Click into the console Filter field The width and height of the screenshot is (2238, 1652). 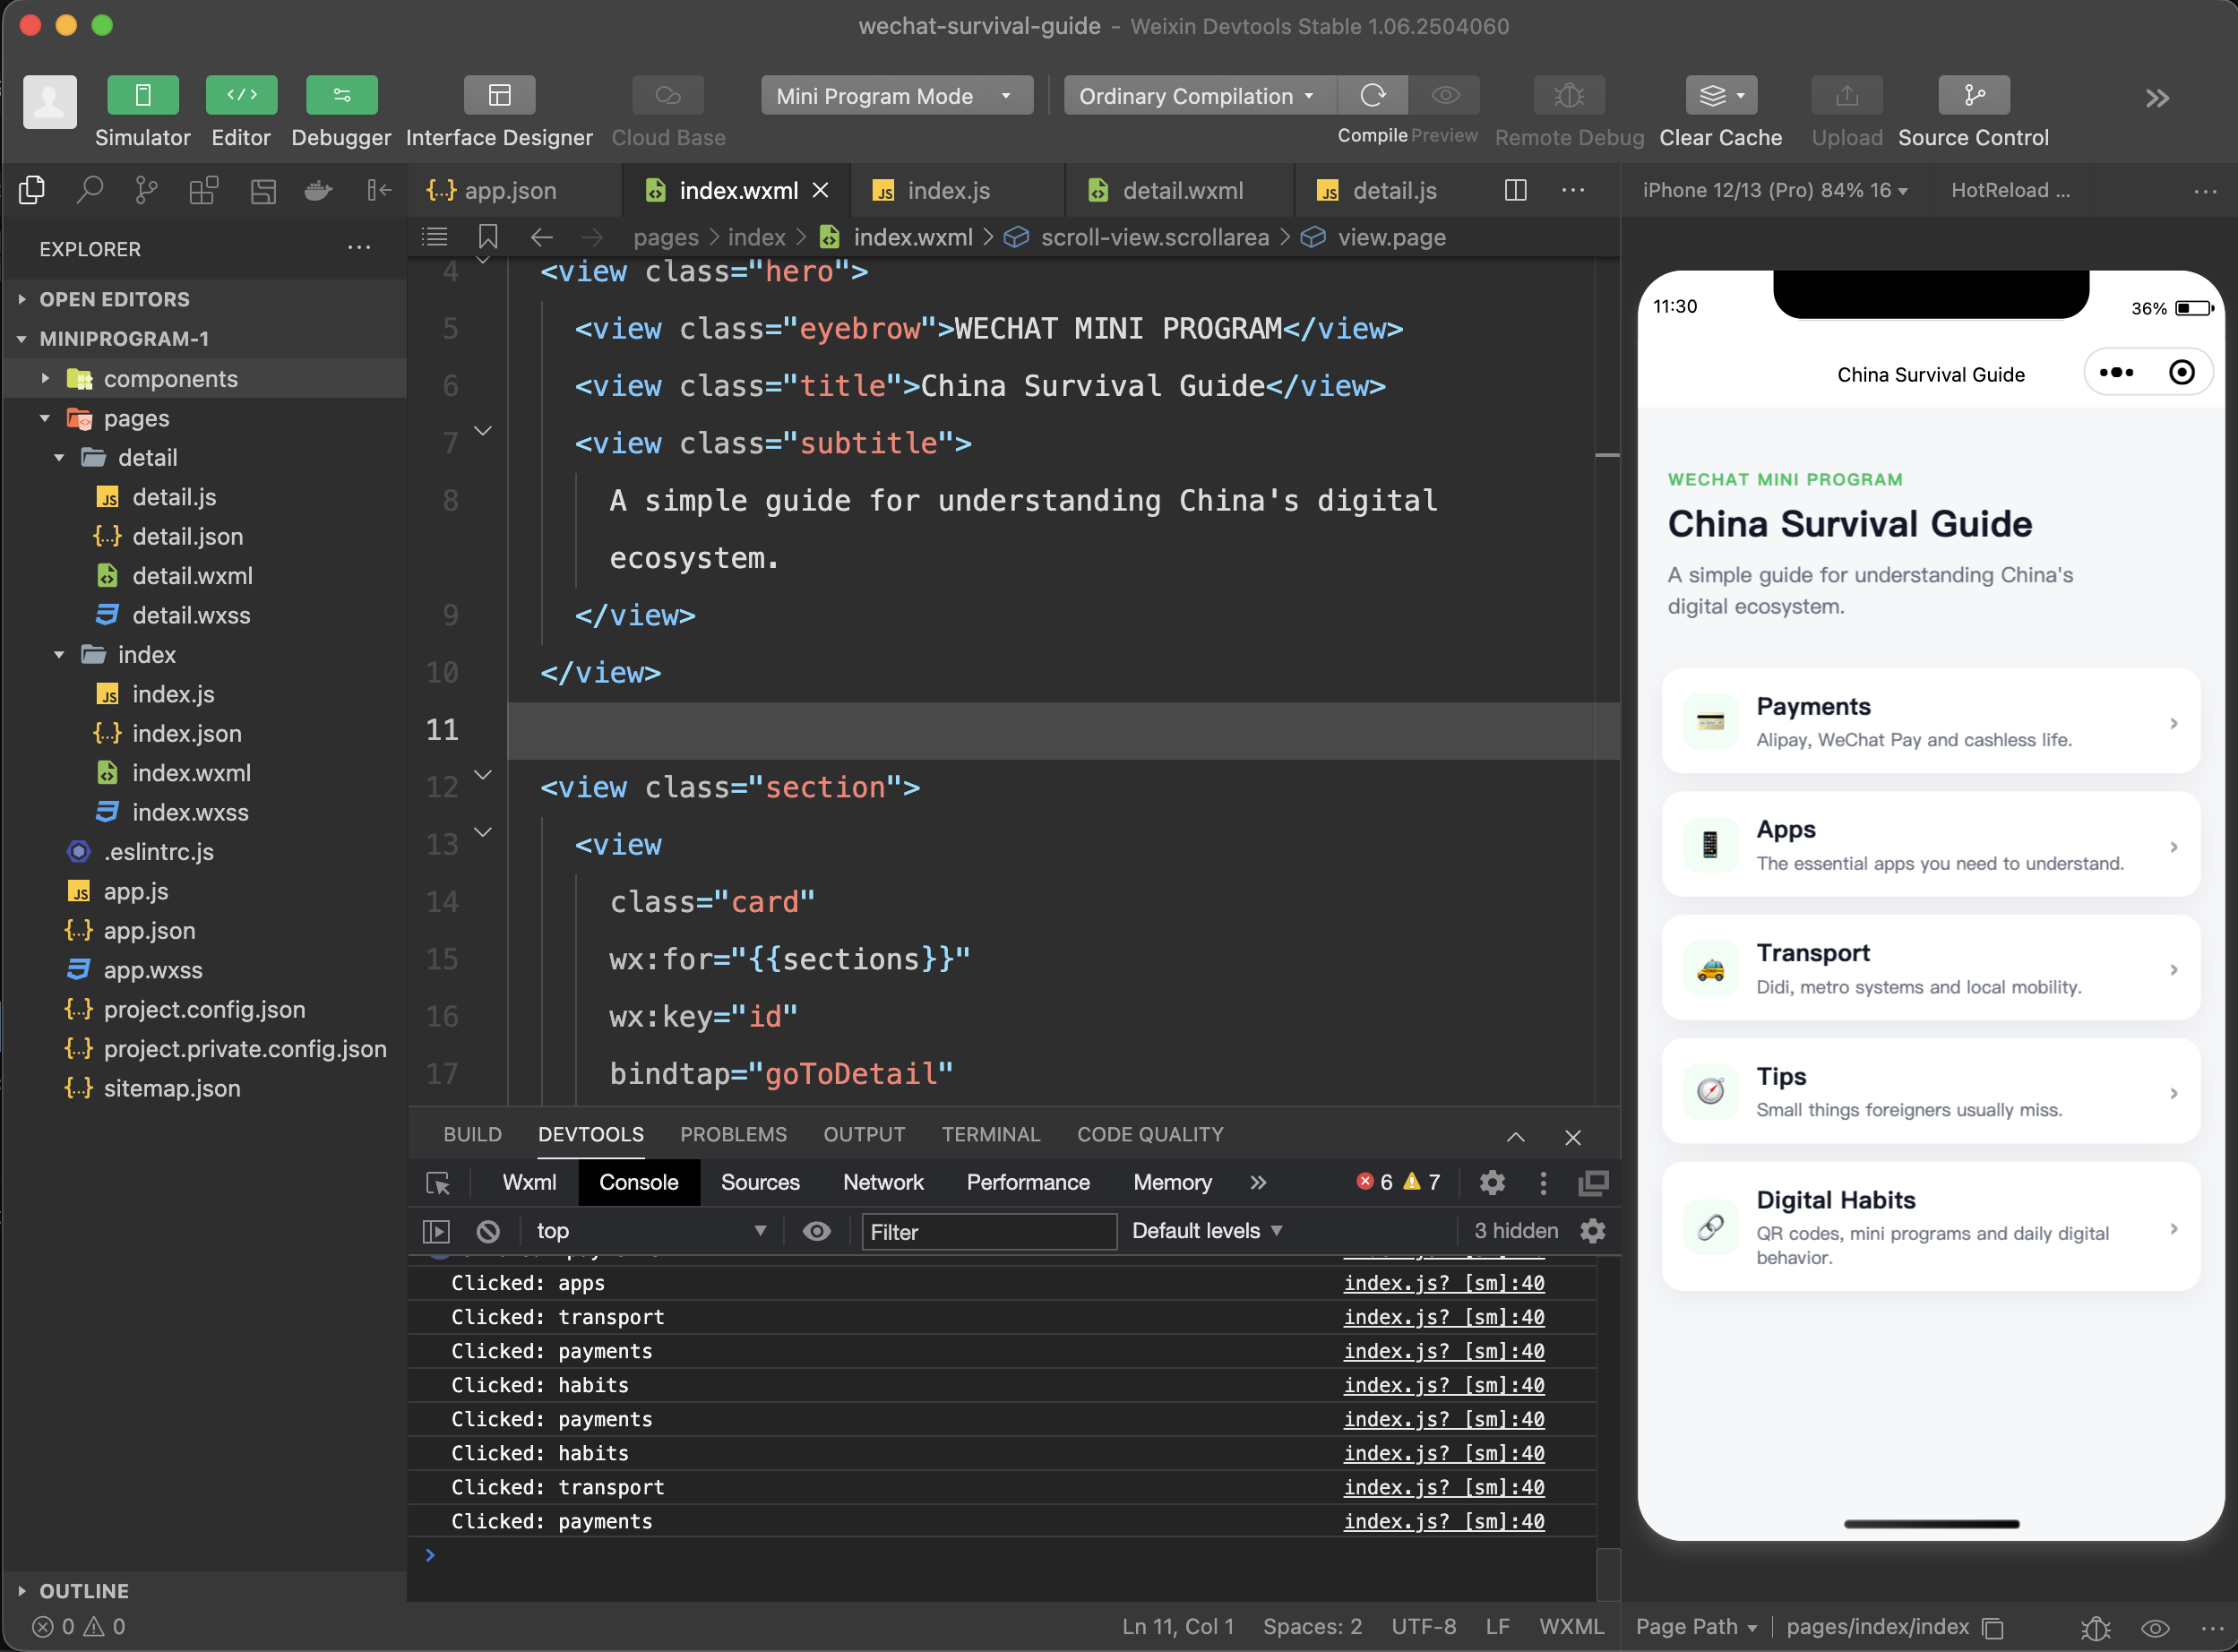point(988,1231)
